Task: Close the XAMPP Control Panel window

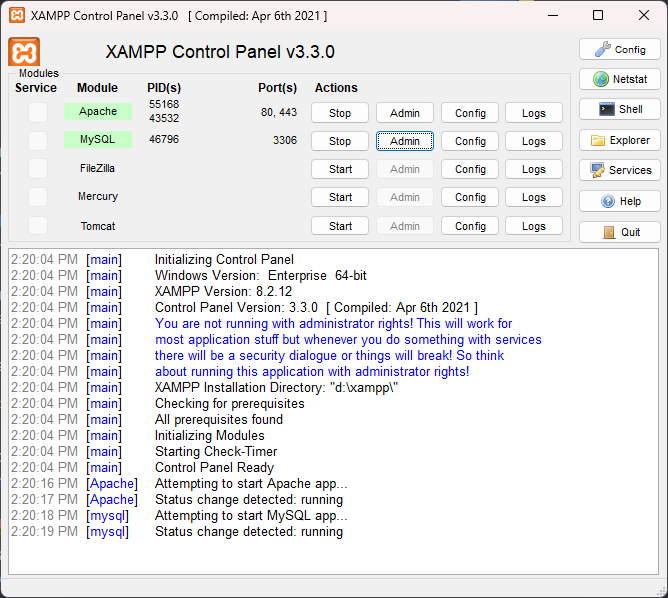Action: 644,16
